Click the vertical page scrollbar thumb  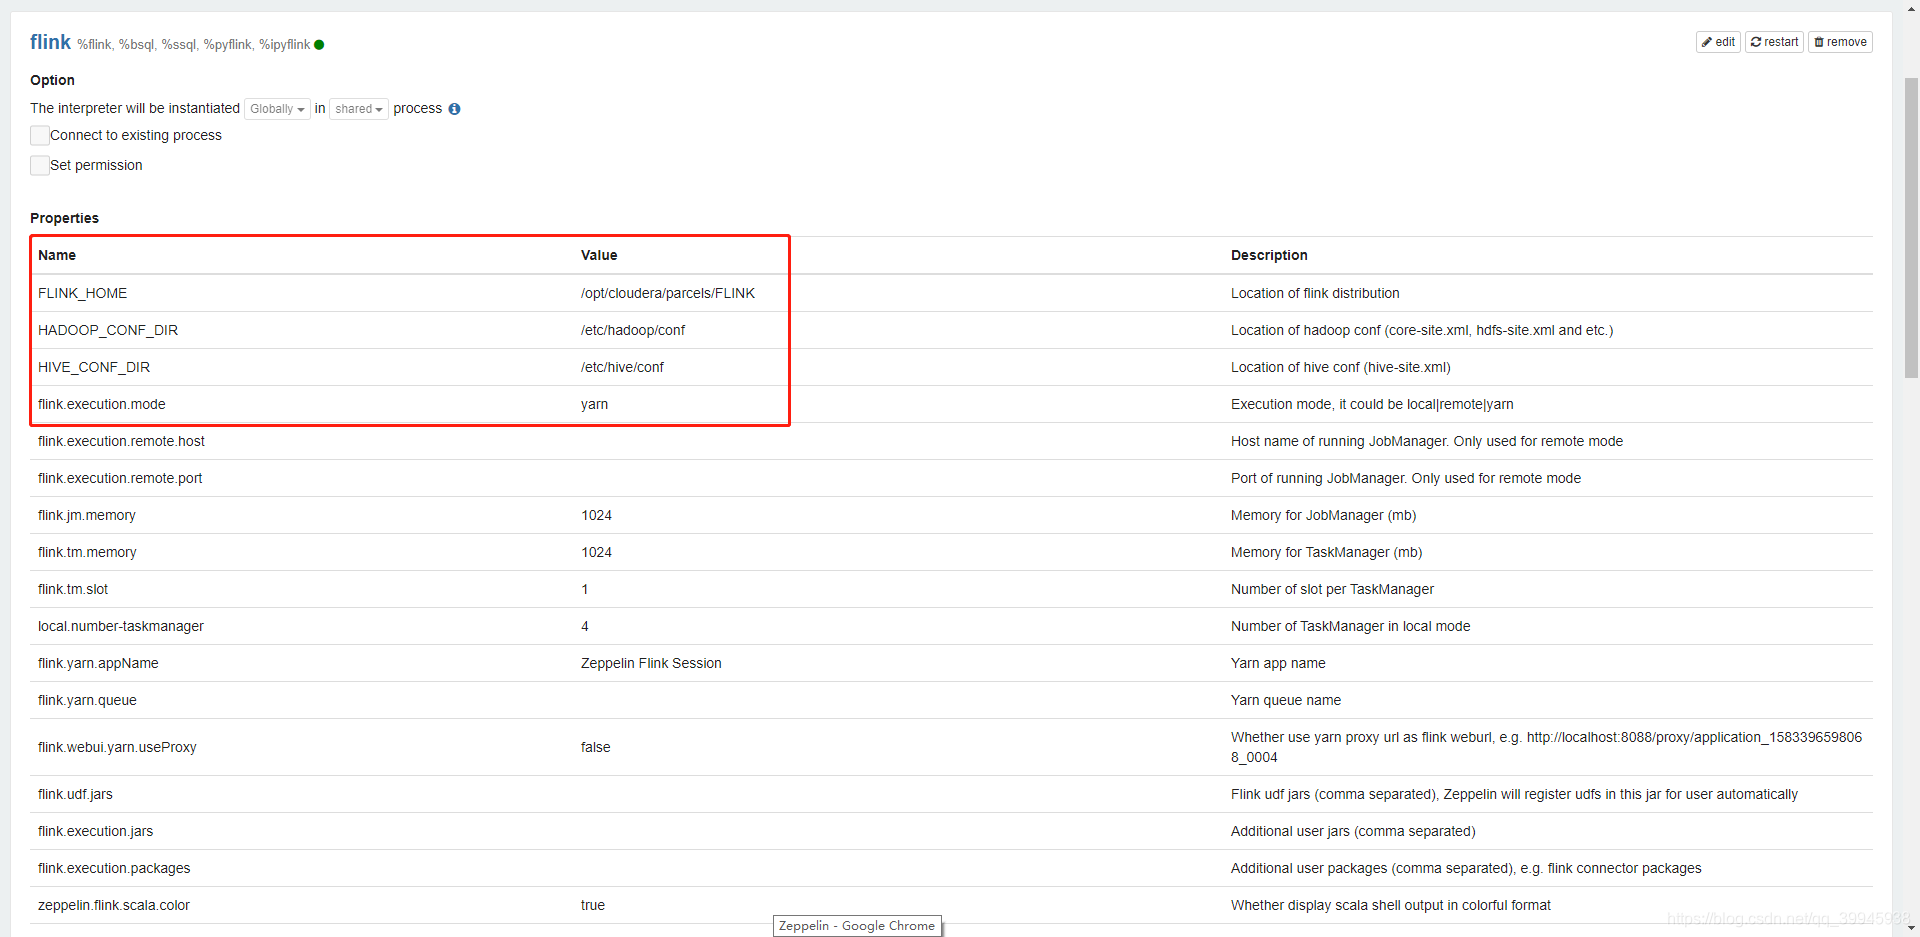1911,228
